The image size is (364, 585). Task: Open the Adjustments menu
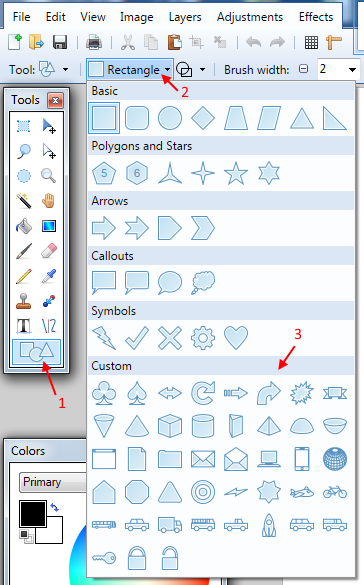[250, 17]
